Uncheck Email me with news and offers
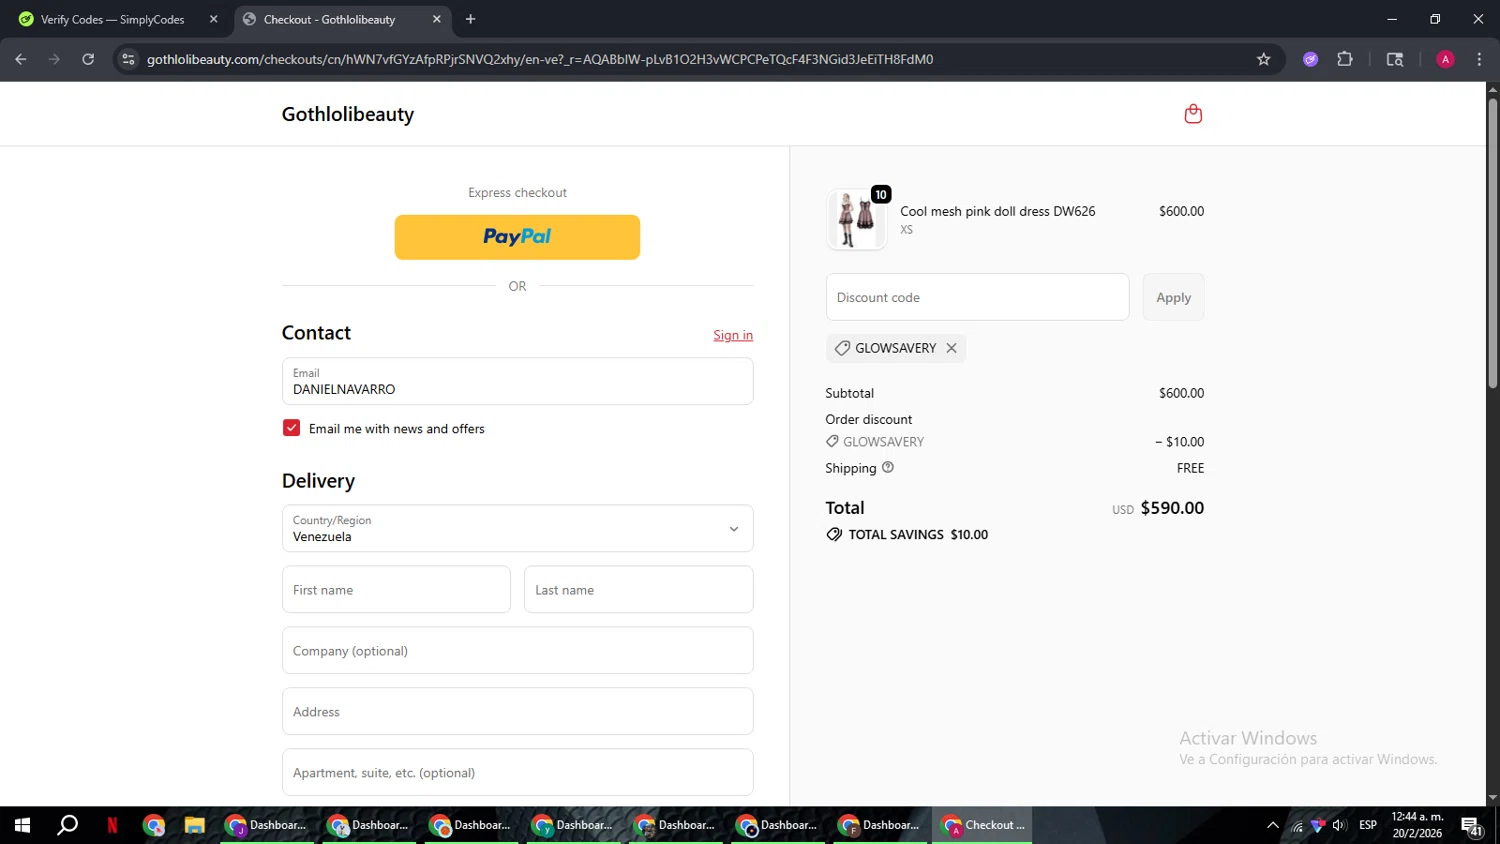The width and height of the screenshot is (1500, 844). (x=291, y=428)
